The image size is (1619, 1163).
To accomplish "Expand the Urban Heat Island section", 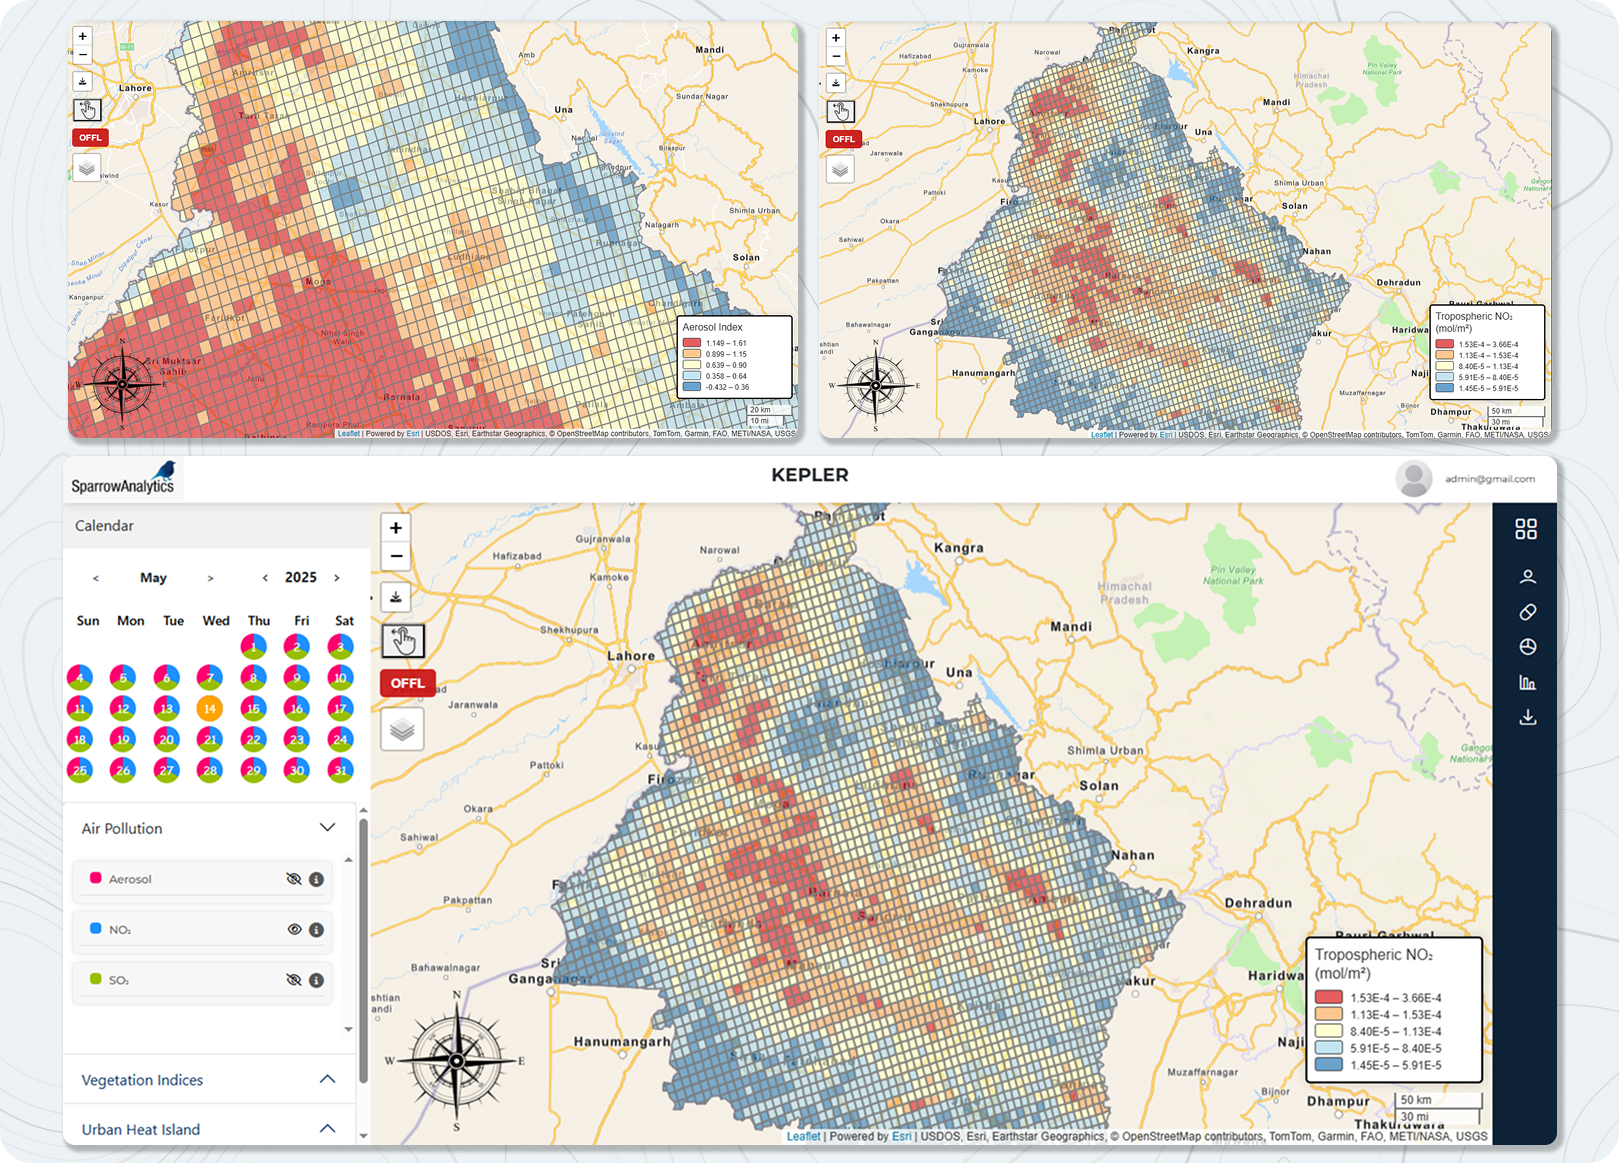I will (x=327, y=1129).
